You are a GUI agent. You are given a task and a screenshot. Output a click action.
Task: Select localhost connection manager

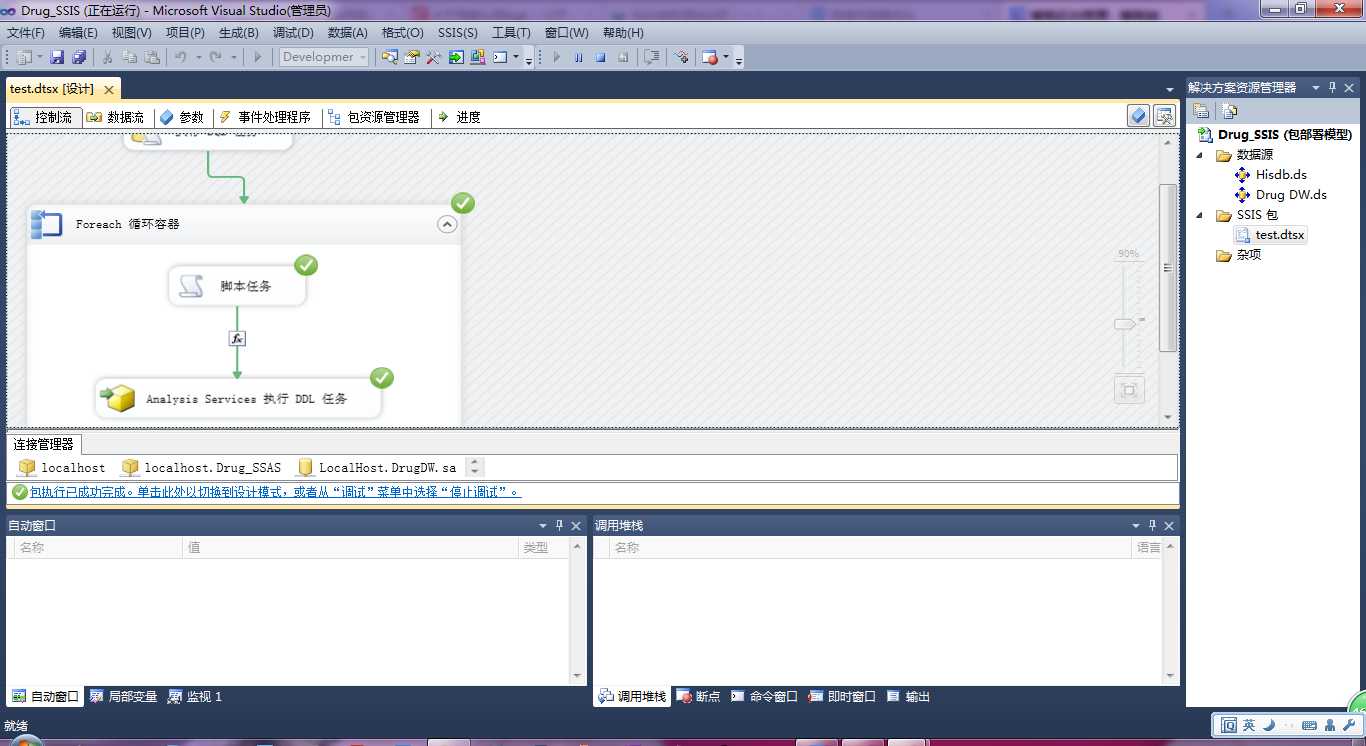click(62, 467)
